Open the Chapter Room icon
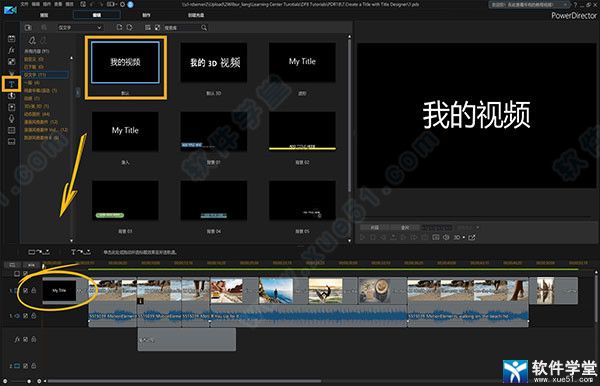The height and width of the screenshot is (386, 600). [x=11, y=130]
